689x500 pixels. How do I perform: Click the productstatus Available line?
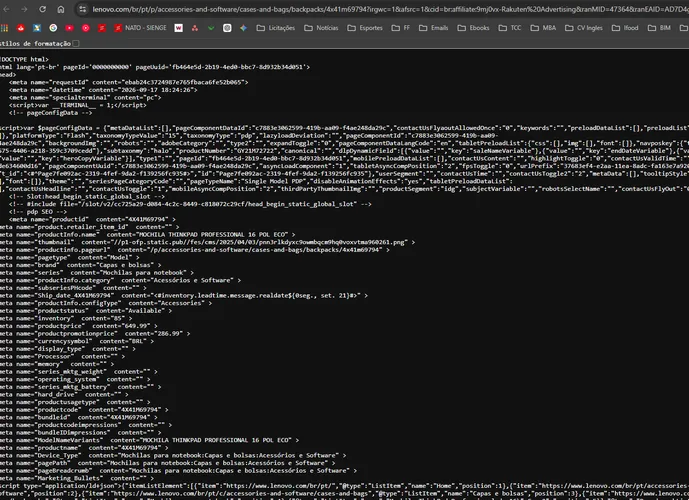[x=86, y=311]
